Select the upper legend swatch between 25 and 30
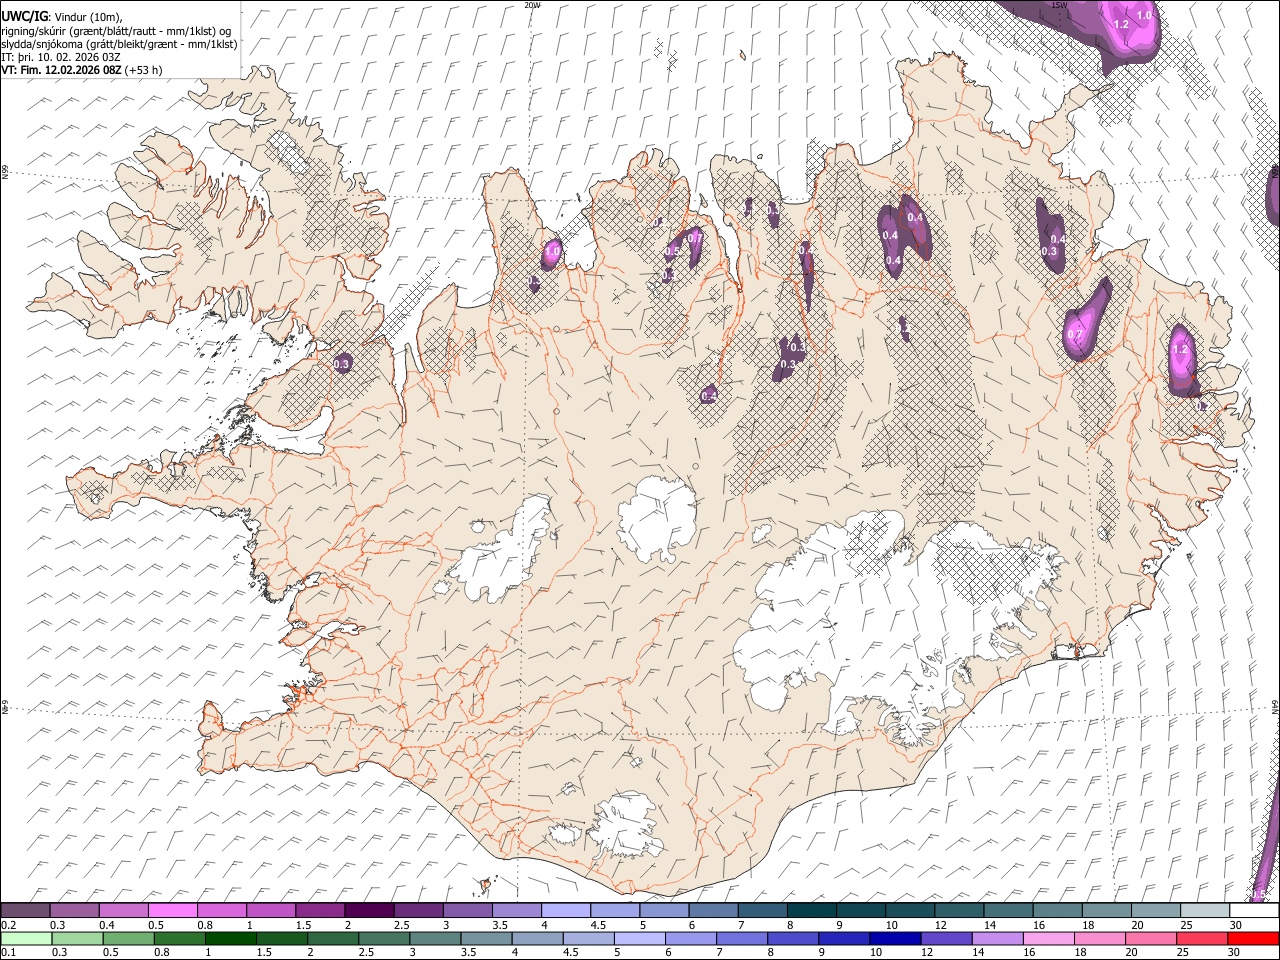This screenshot has width=1280, height=960. tap(1205, 911)
